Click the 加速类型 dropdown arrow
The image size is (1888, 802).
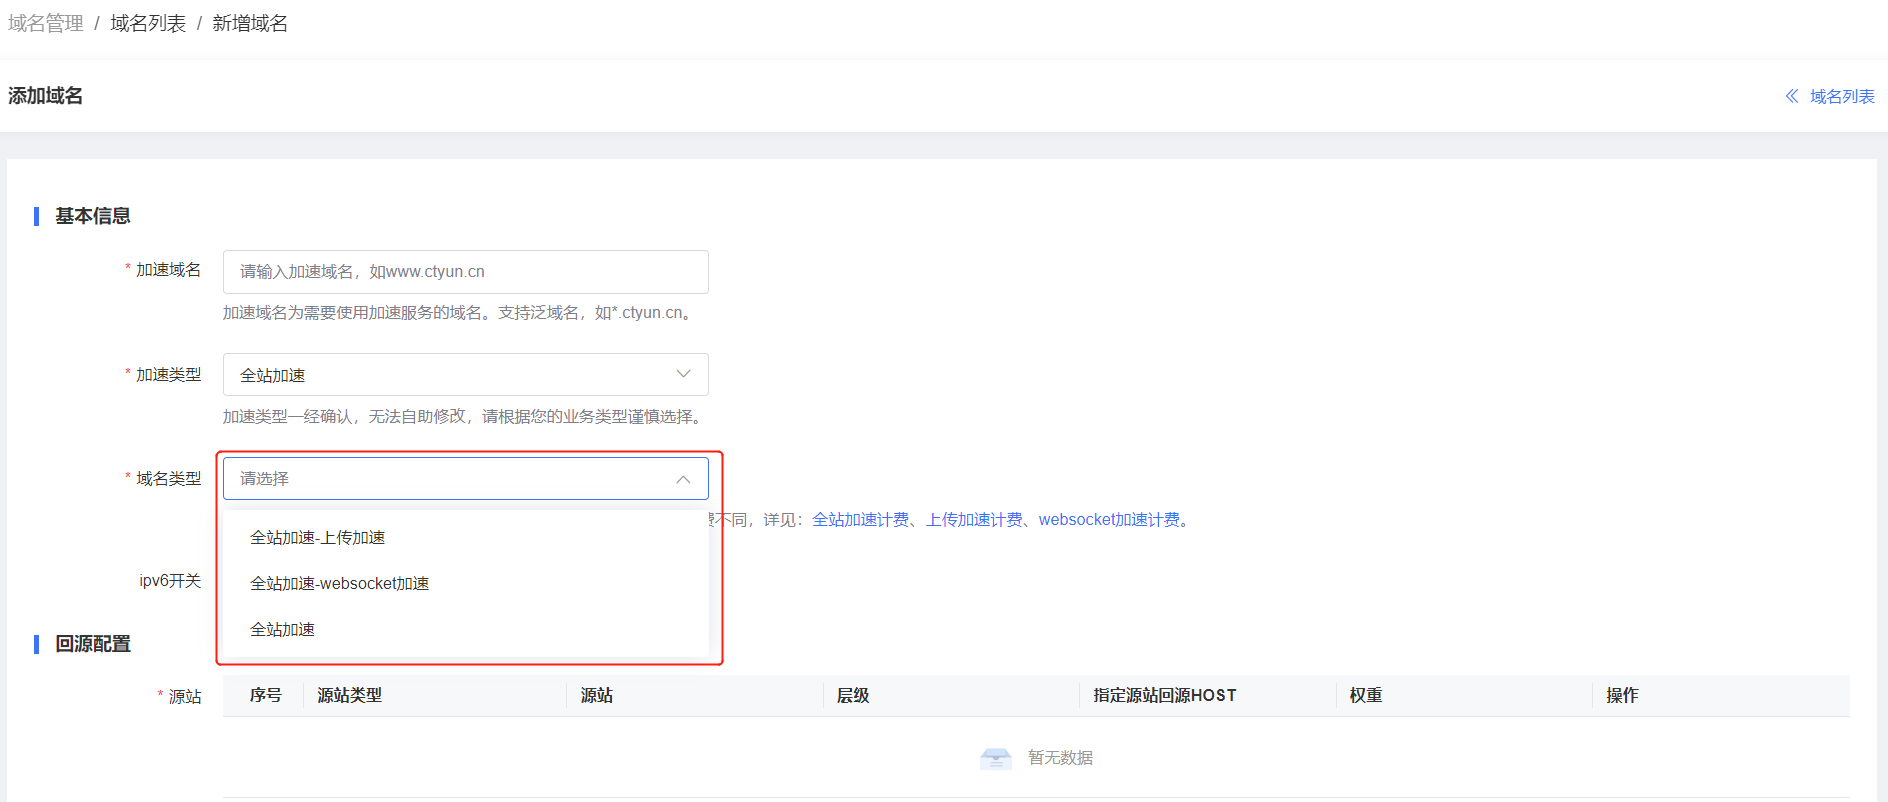click(683, 374)
